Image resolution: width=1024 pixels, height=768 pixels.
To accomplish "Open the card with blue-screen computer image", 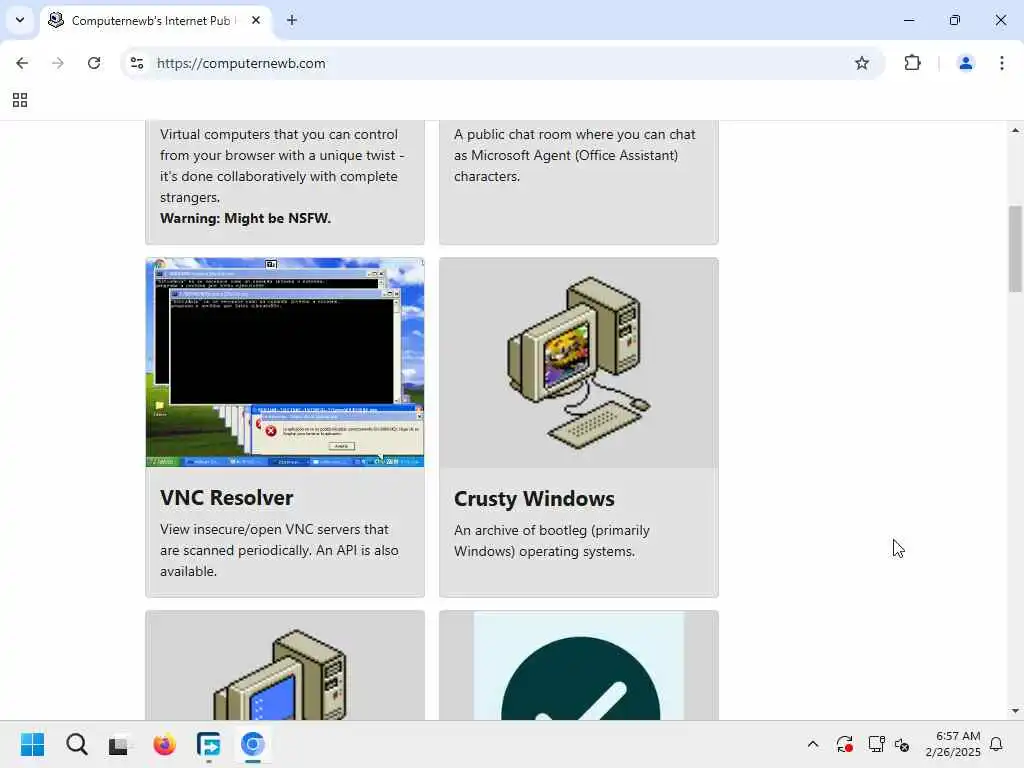I will 285,666.
